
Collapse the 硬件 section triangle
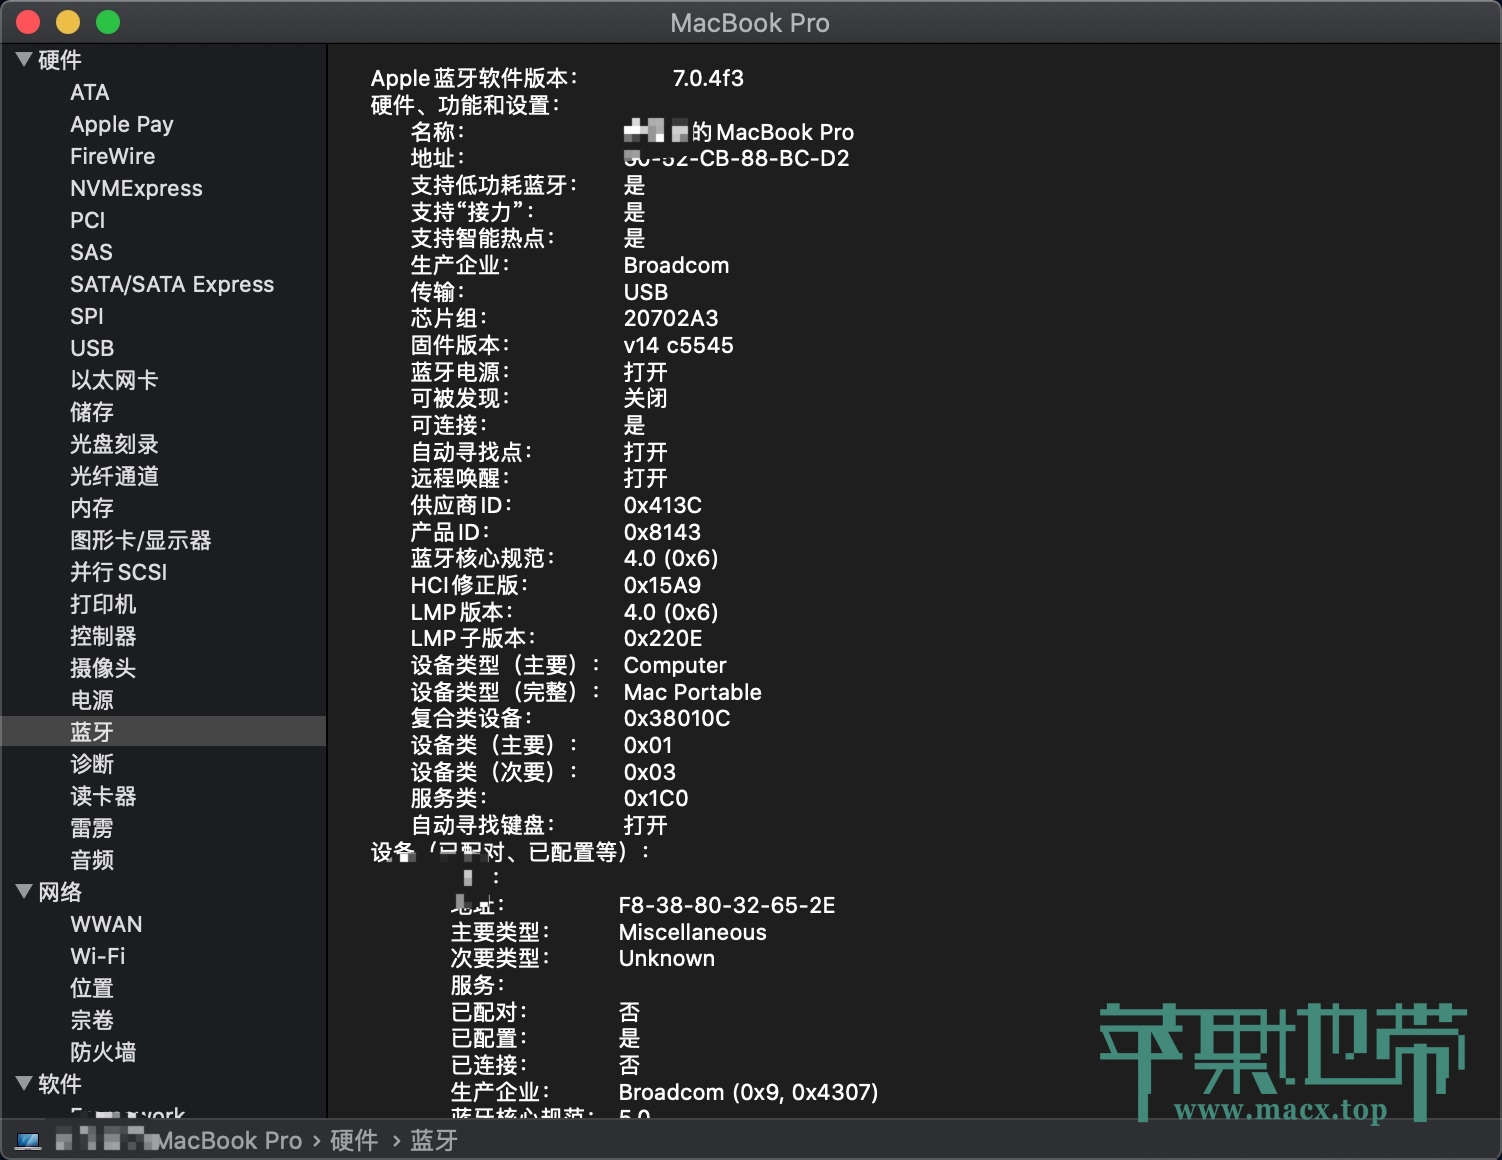point(24,59)
